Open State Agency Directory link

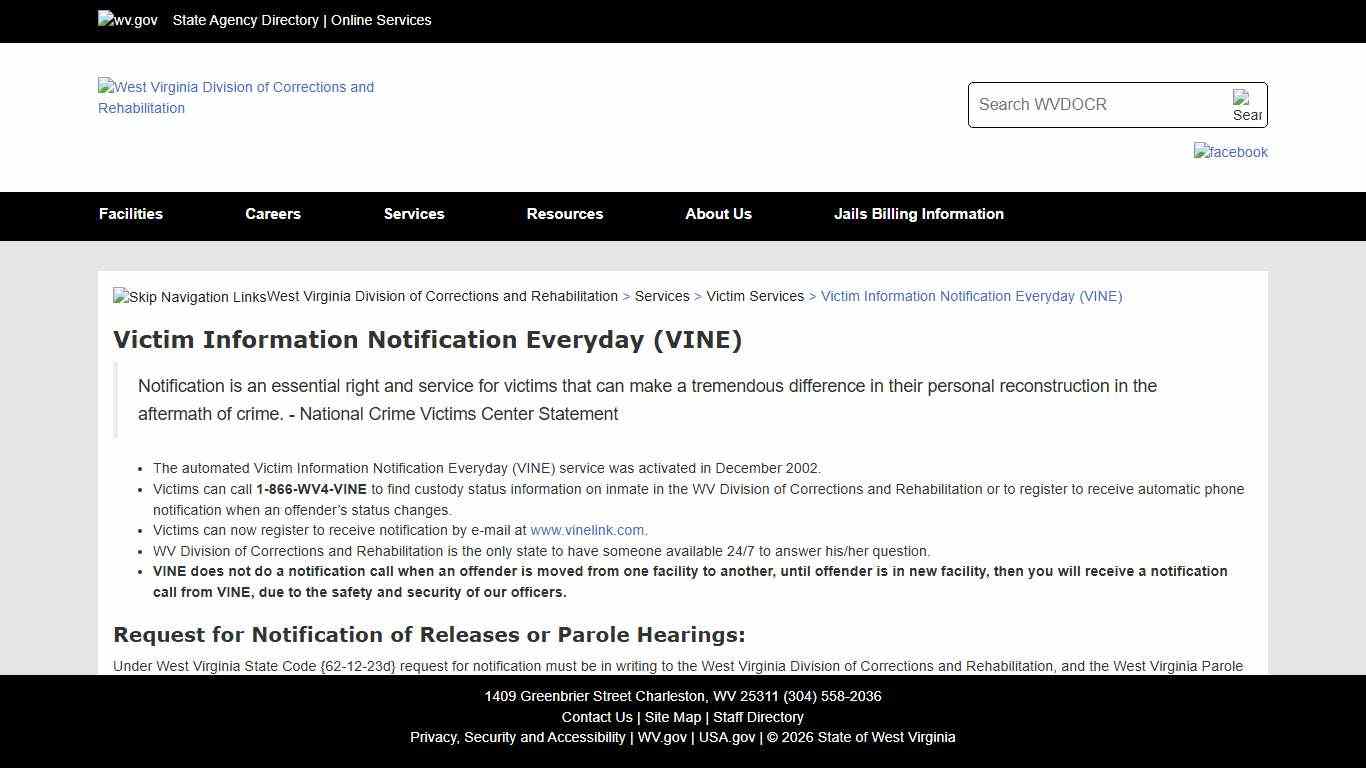246,19
